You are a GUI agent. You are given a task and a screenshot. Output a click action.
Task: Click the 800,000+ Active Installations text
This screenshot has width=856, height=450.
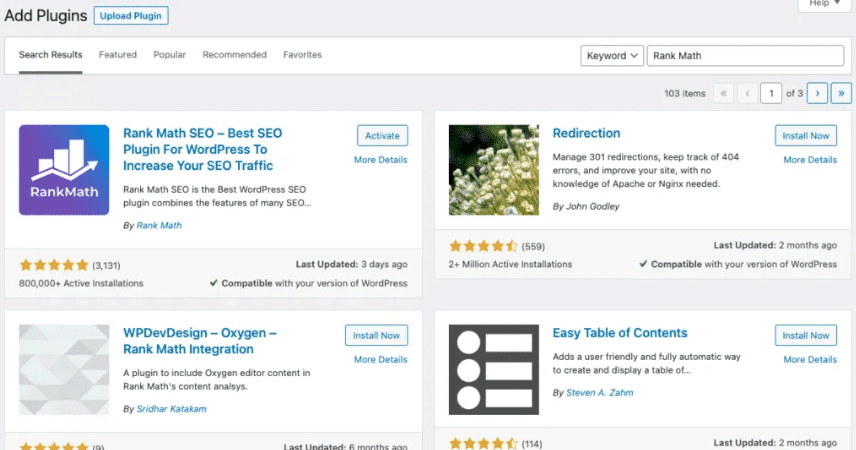pyautogui.click(x=81, y=283)
